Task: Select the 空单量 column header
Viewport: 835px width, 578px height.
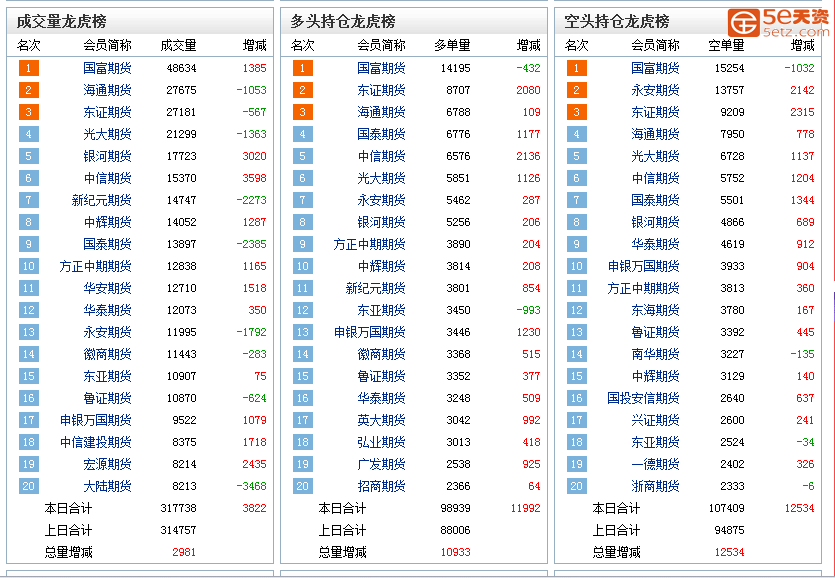Action: click(x=726, y=46)
